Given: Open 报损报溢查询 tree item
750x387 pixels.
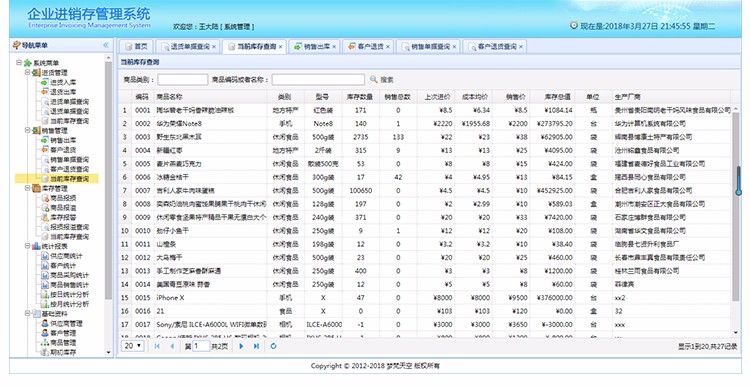Looking at the screenshot, I should point(69,227).
